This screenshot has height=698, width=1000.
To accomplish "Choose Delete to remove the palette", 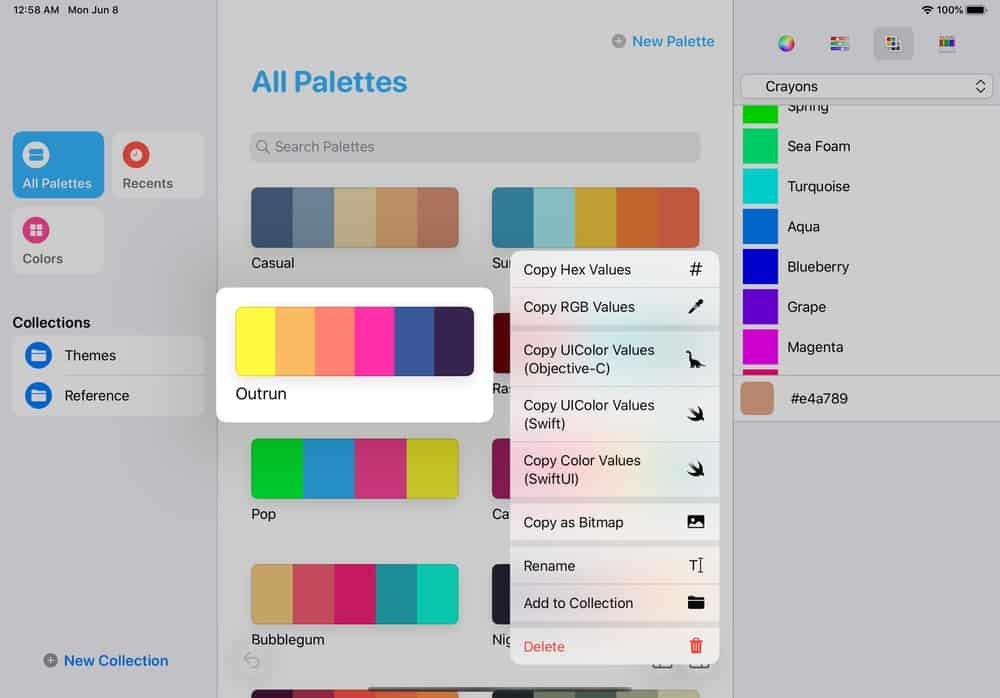I will pyautogui.click(x=544, y=647).
